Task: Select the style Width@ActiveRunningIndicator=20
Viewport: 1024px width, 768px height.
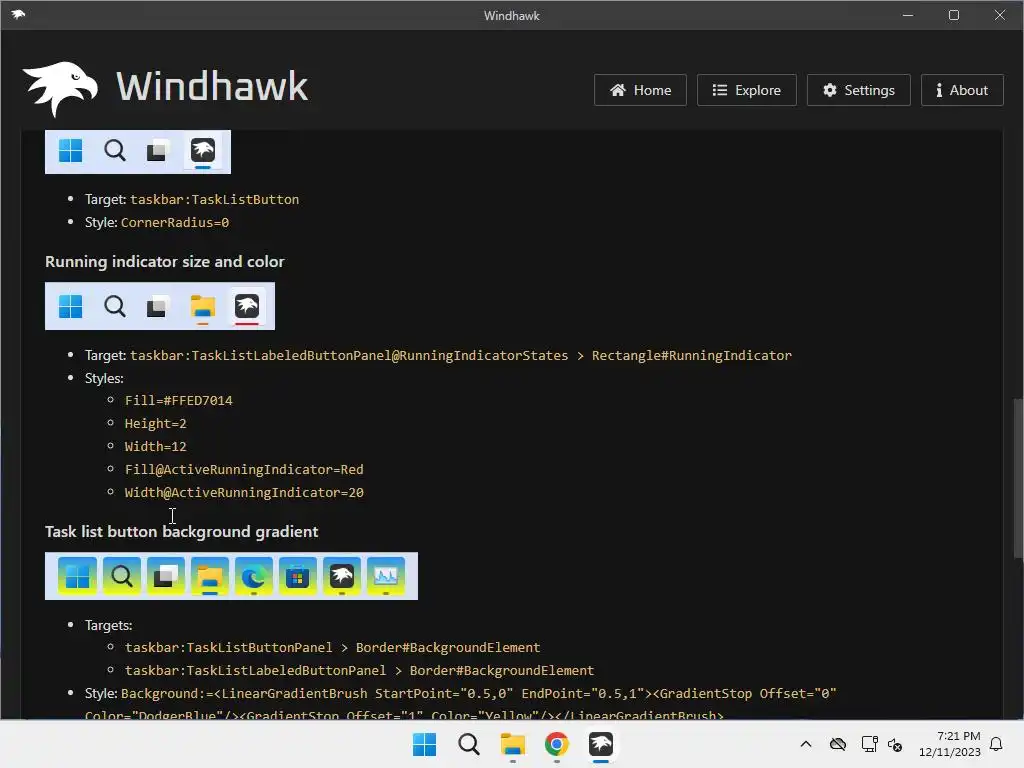Action: click(244, 492)
